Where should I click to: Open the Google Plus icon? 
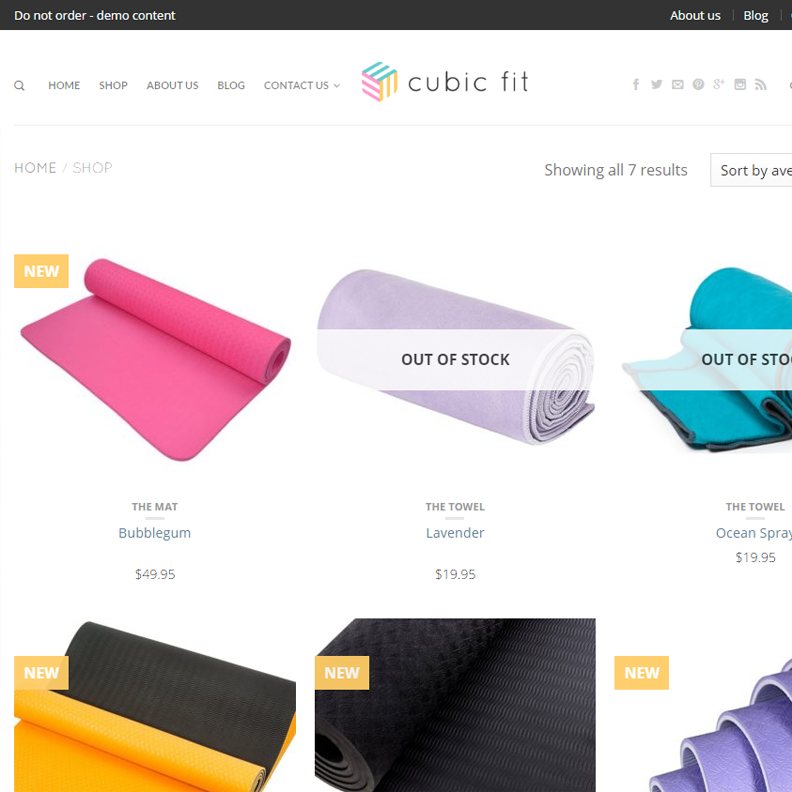tap(719, 84)
